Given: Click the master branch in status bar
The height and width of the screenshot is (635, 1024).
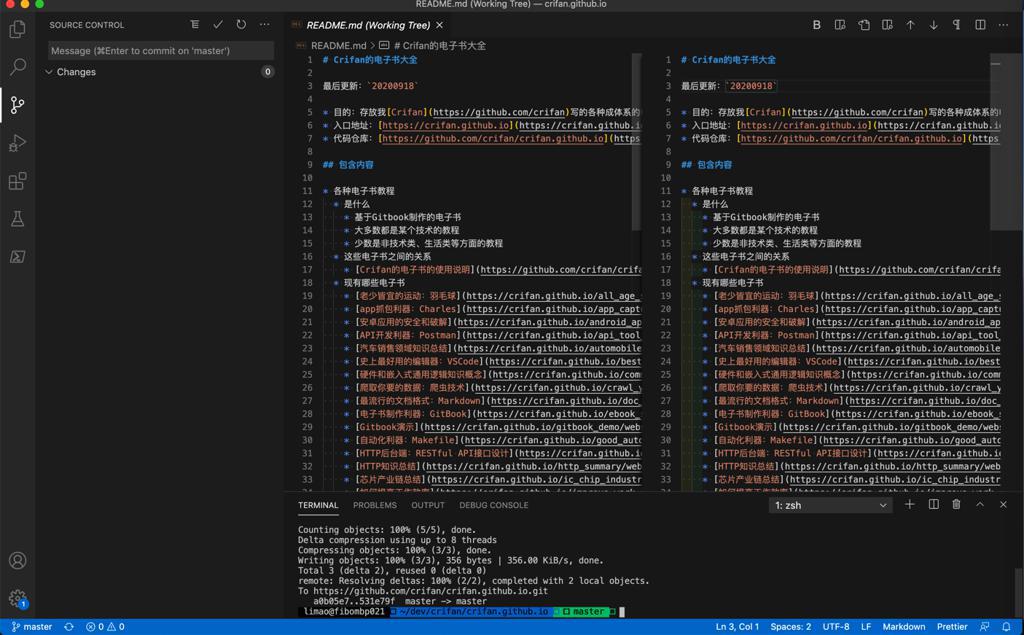Looking at the screenshot, I should [31, 627].
